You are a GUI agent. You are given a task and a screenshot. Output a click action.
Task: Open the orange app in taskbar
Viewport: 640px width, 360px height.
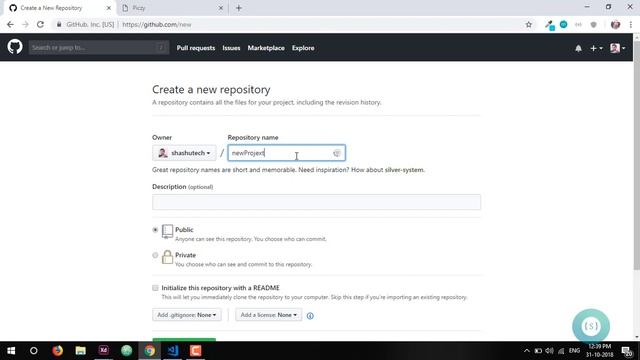(196, 351)
